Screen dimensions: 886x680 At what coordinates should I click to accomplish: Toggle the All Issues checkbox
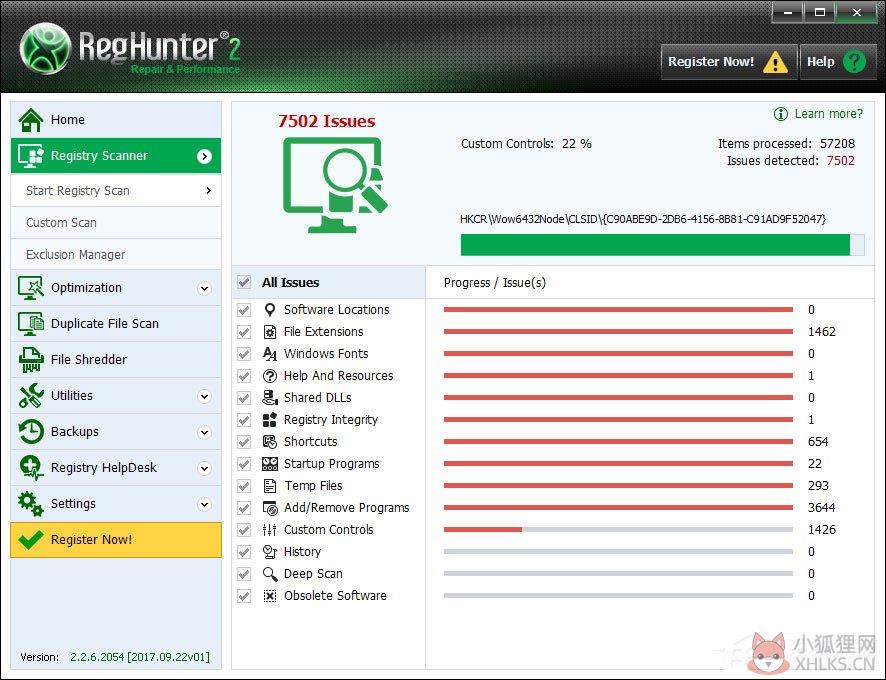tap(244, 282)
